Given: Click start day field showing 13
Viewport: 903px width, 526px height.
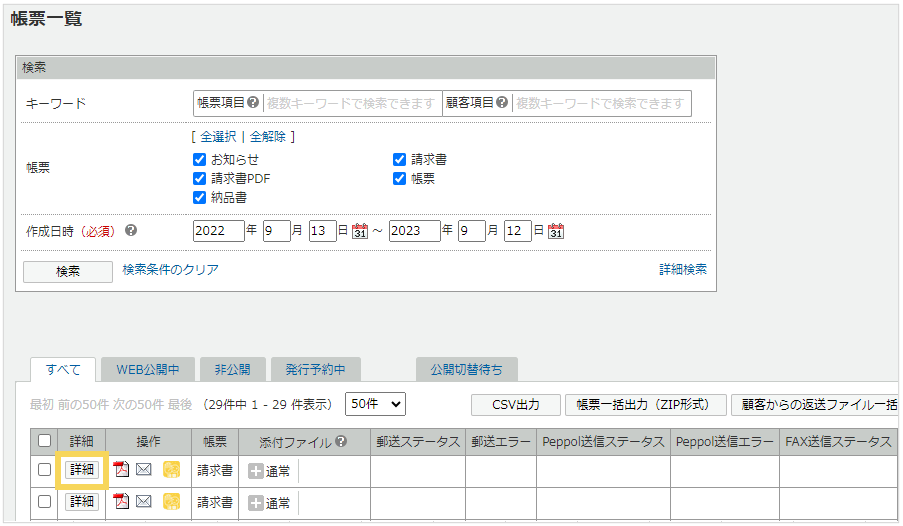Looking at the screenshot, I should coord(322,231).
